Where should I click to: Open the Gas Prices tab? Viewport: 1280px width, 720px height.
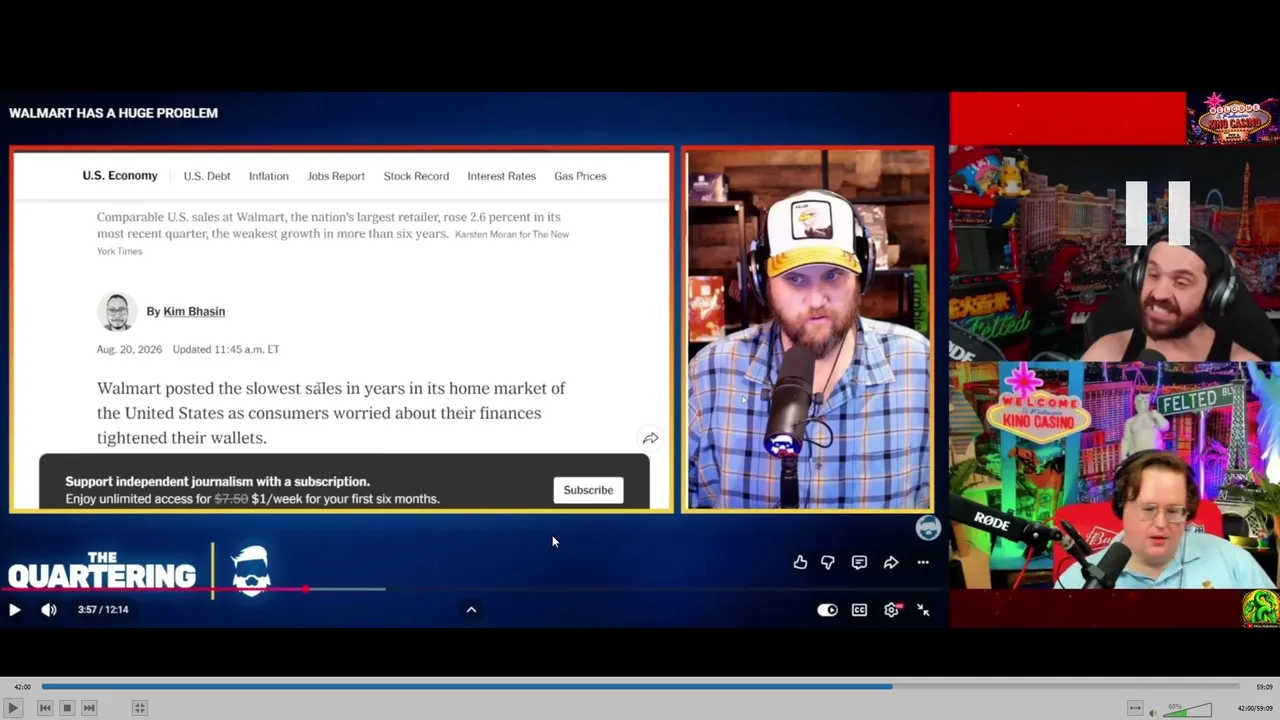pyautogui.click(x=580, y=176)
